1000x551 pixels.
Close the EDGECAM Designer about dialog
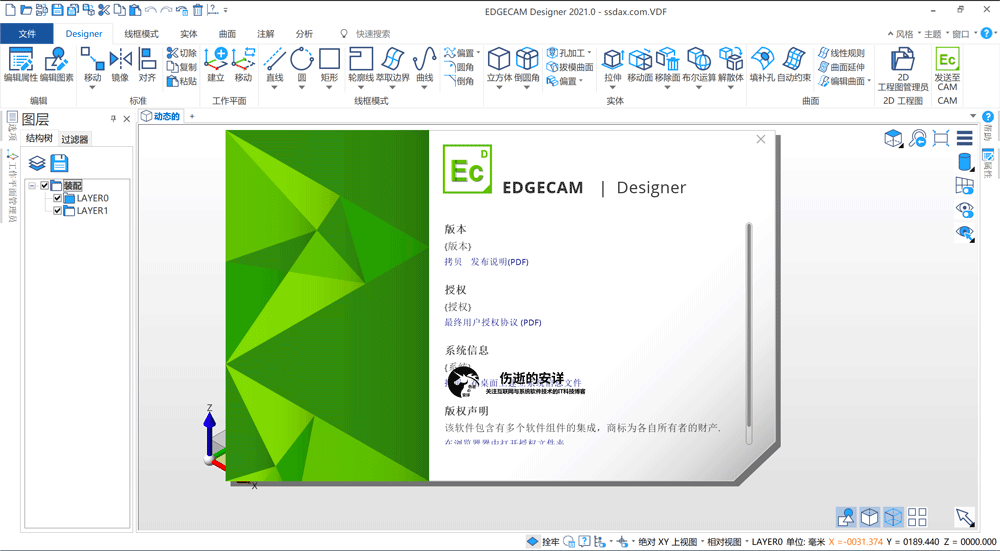[x=760, y=139]
